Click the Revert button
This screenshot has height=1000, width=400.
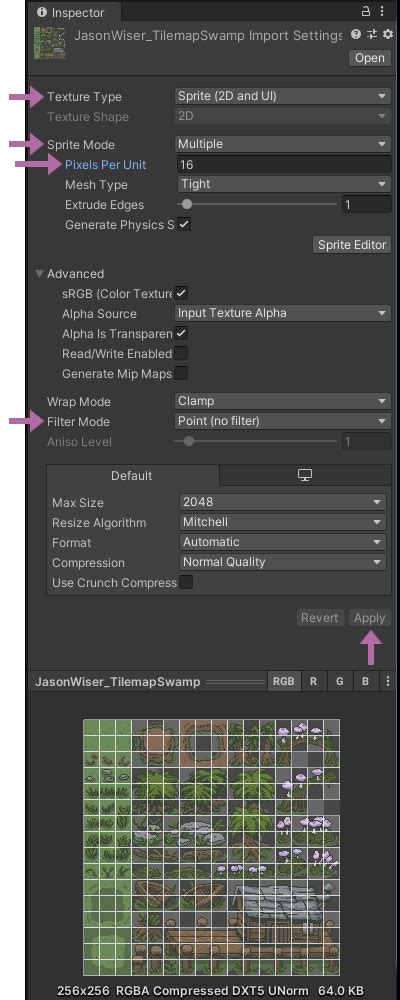click(320, 618)
